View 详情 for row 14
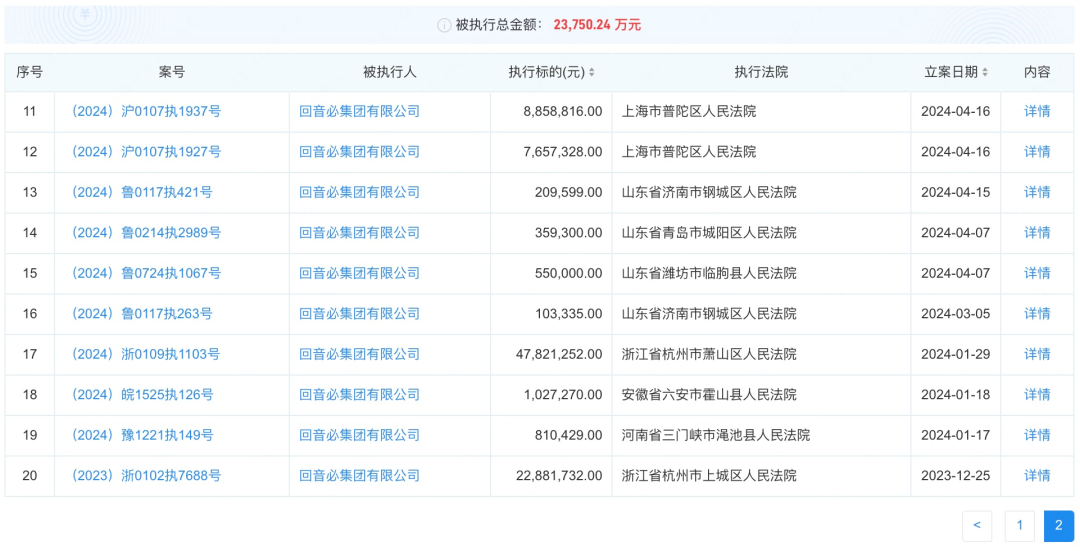Image resolution: width=1080 pixels, height=551 pixels. (x=1037, y=233)
